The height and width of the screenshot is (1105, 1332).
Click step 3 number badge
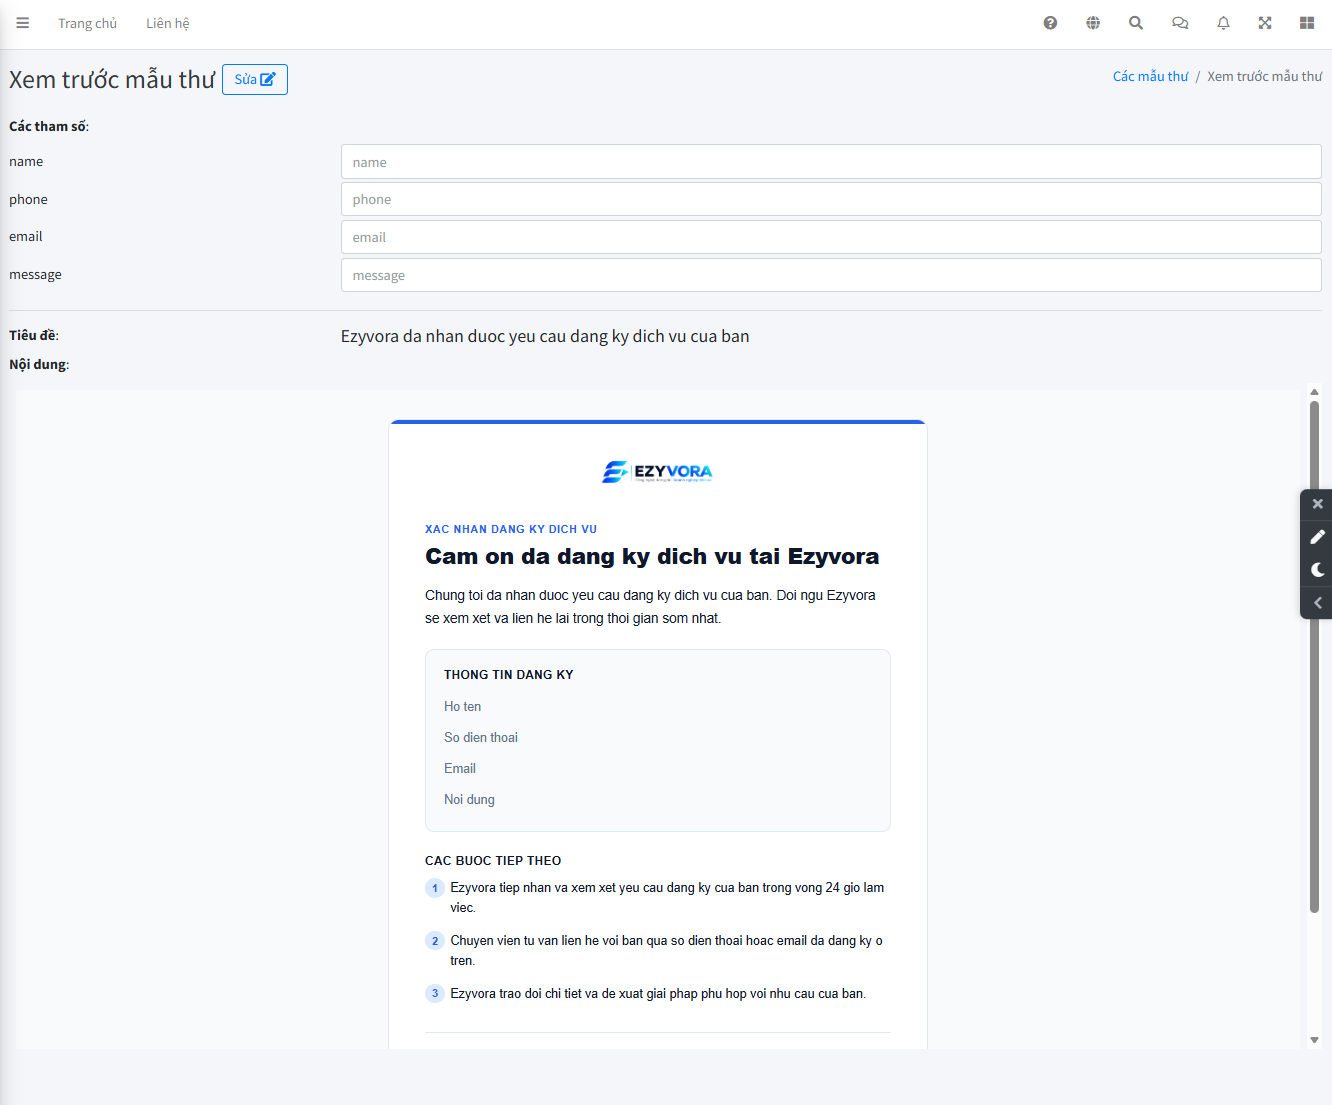click(x=435, y=994)
